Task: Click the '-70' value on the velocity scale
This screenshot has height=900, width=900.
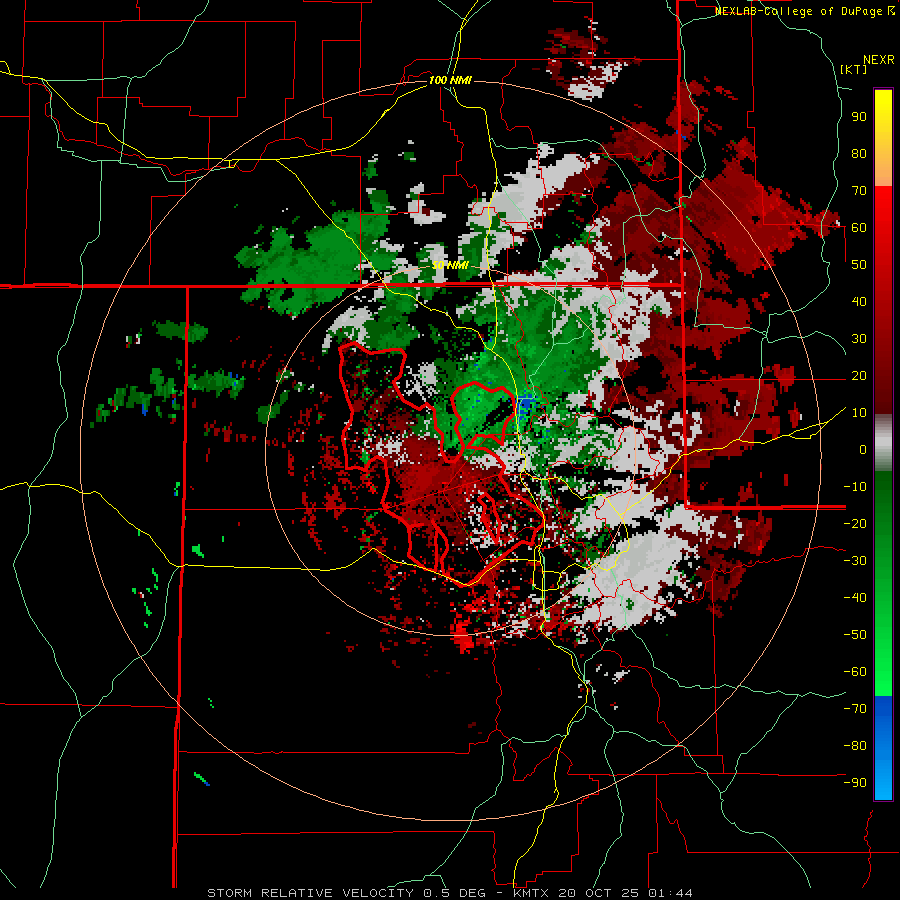Action: pyautogui.click(x=855, y=709)
